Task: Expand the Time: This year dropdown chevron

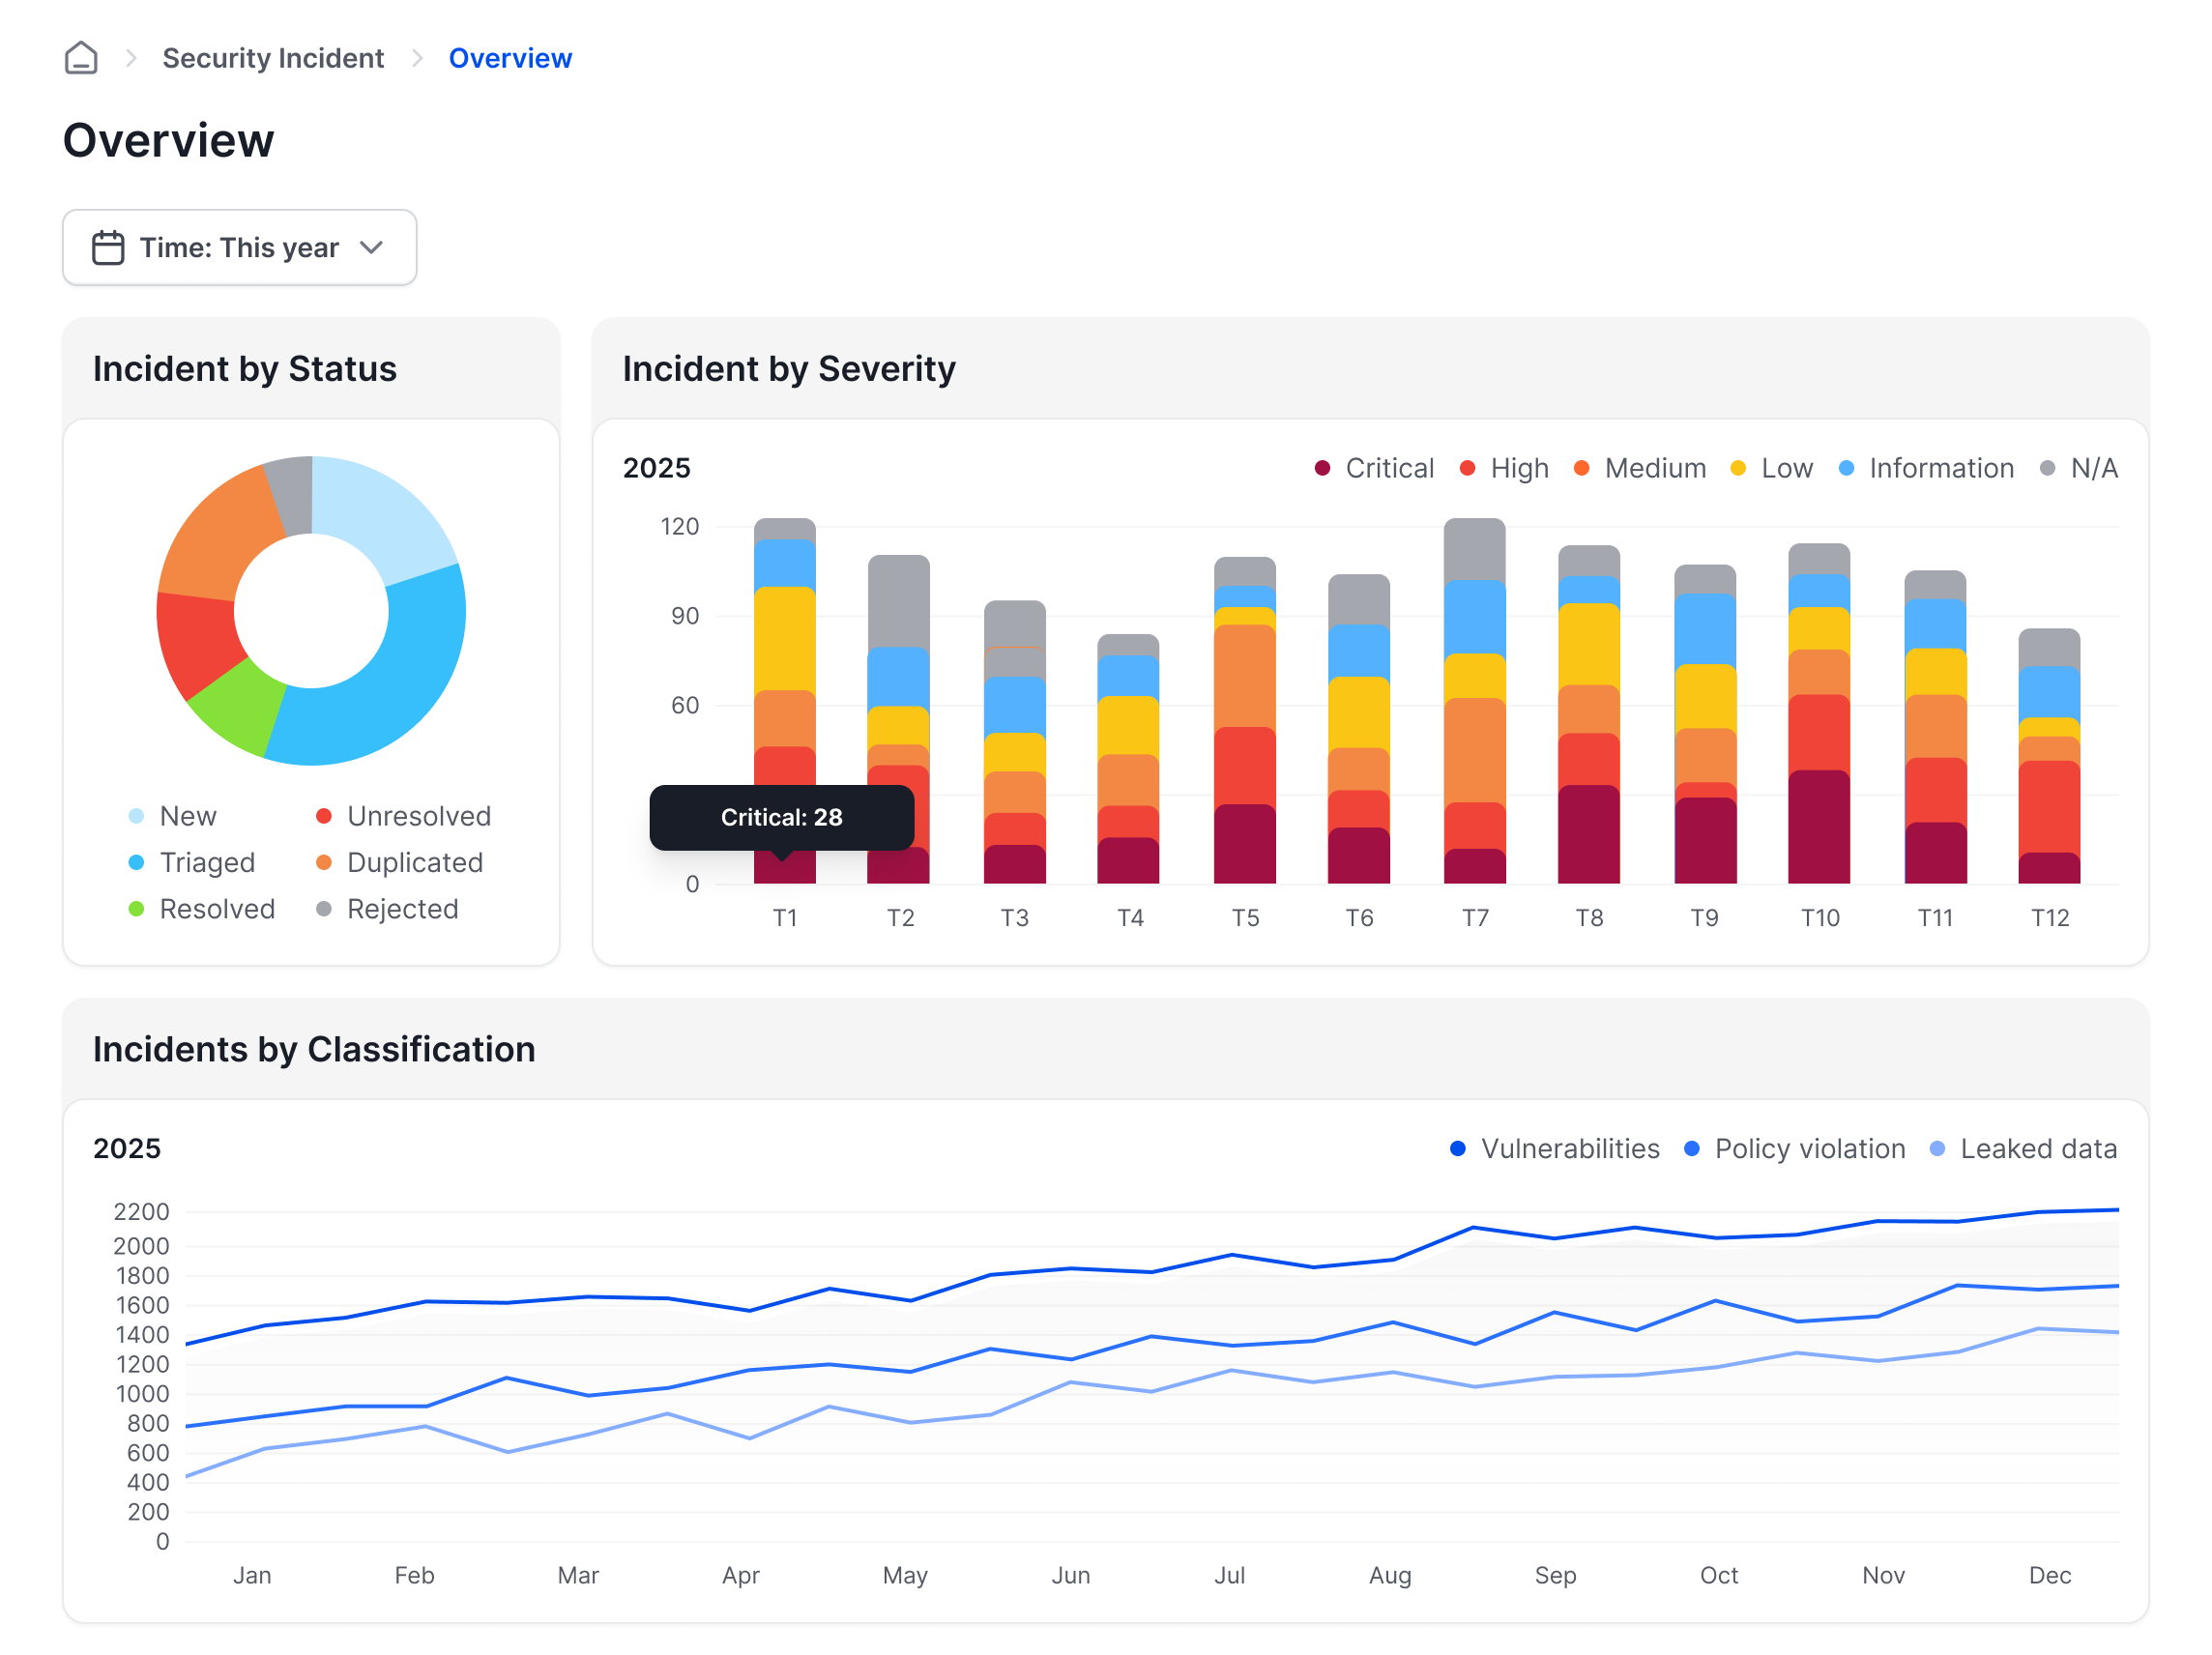Action: [372, 247]
